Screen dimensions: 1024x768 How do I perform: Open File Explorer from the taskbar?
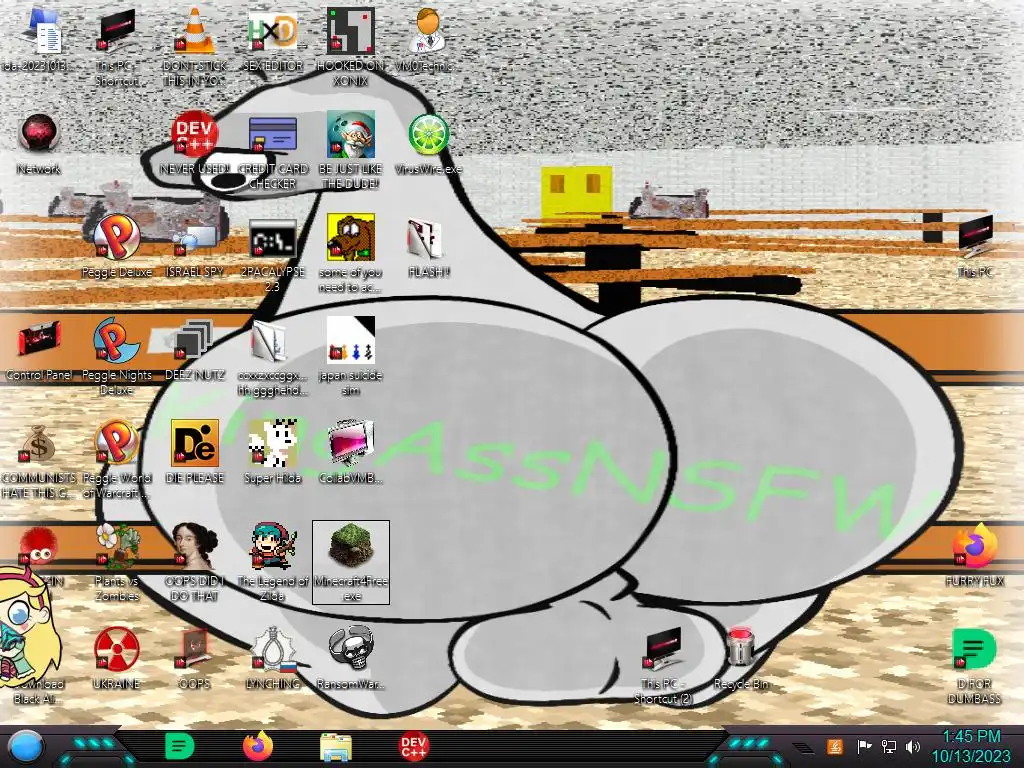click(x=336, y=747)
